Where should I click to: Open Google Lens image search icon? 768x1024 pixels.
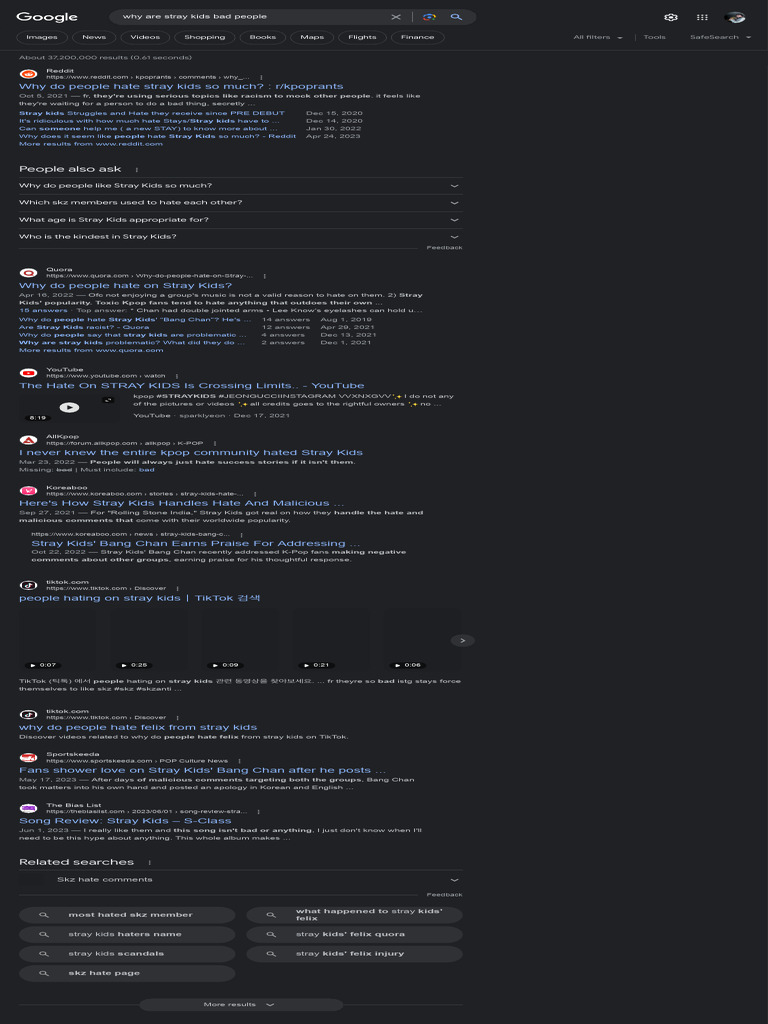tap(429, 17)
